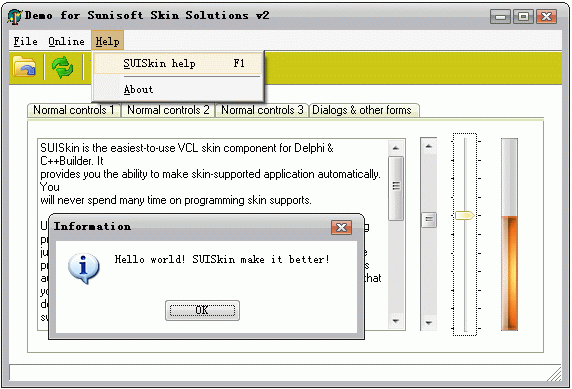Click the vertical trackbar yellow thumb
The height and width of the screenshot is (389, 572).
[x=464, y=215]
